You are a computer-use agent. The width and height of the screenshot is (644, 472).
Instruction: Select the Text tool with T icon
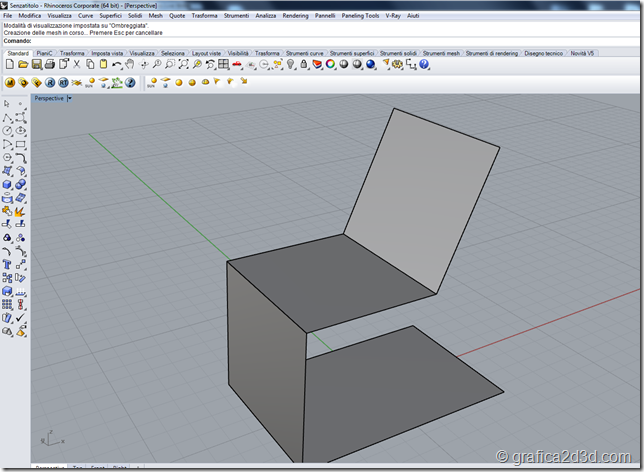click(x=7, y=264)
